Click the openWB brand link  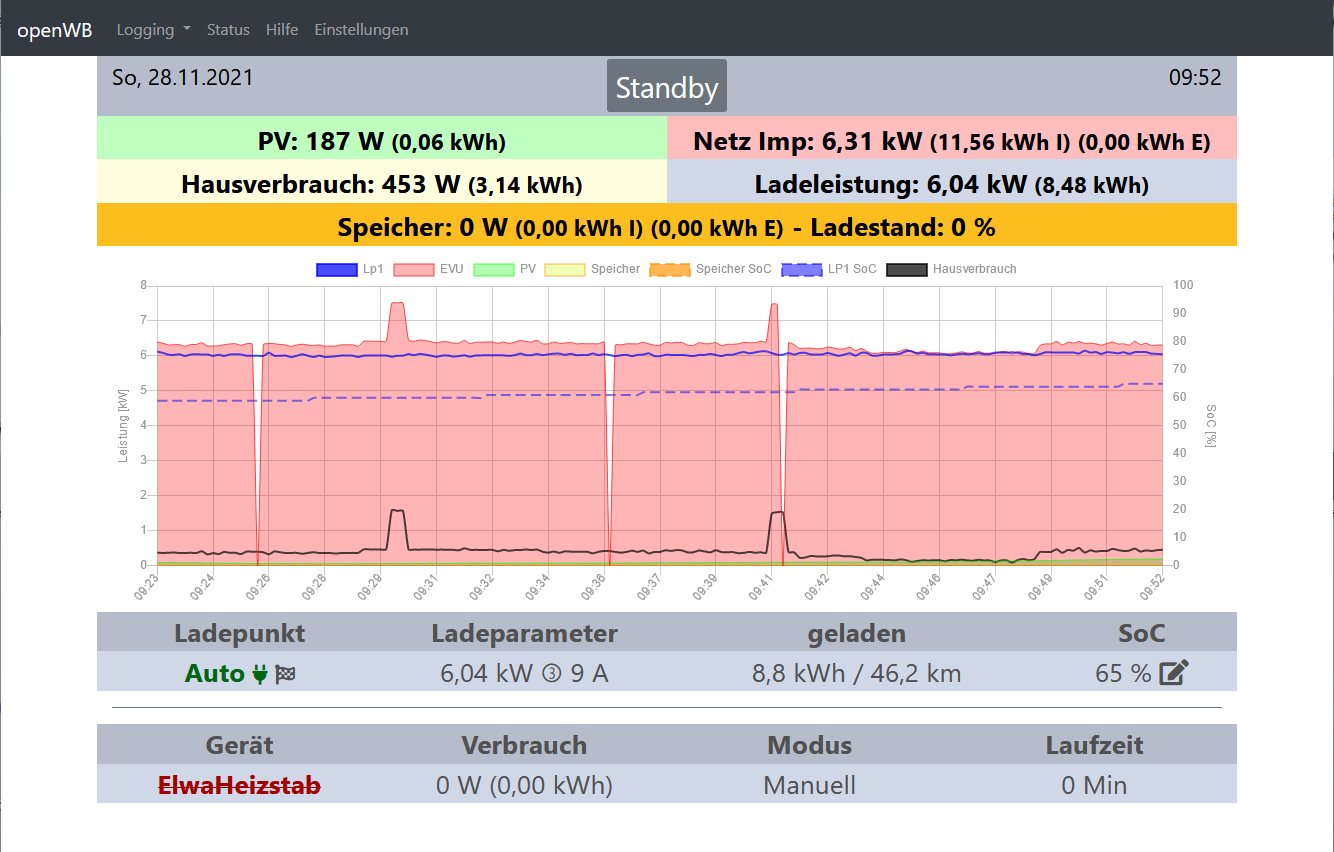pos(55,30)
